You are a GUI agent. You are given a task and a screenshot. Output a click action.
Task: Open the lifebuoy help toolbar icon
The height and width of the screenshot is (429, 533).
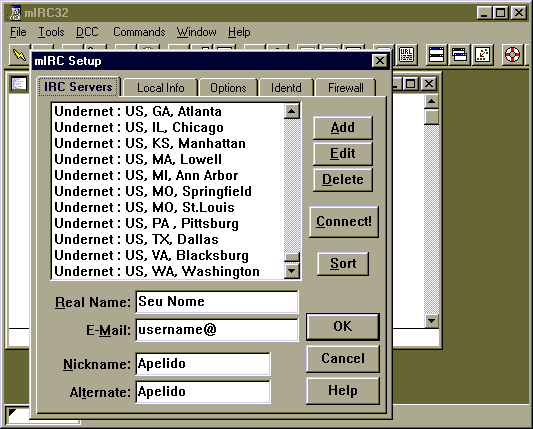[x=512, y=55]
